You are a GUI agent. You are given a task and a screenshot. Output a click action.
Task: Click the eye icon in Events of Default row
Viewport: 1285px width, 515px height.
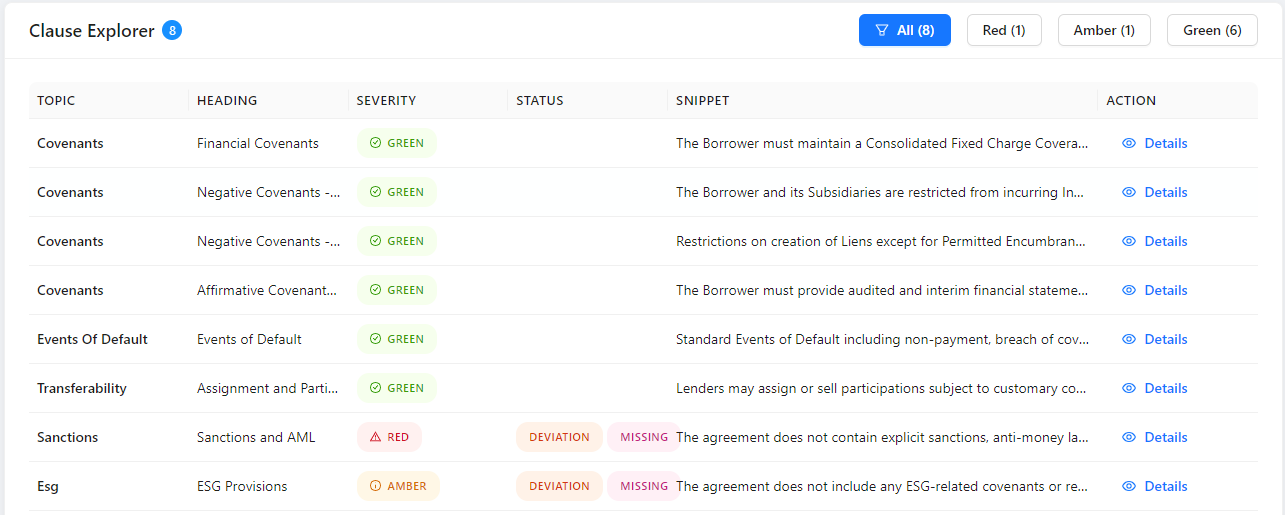pos(1129,339)
